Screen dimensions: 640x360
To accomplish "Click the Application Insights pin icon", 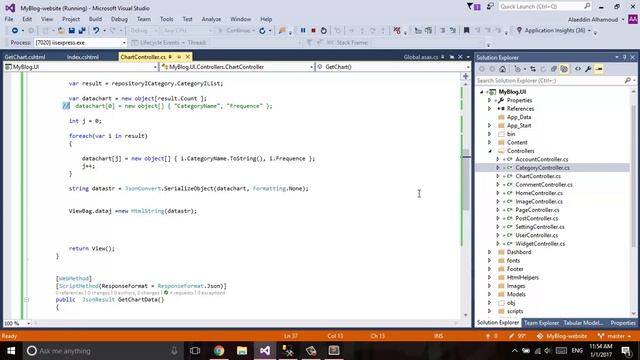I will (519, 31).
